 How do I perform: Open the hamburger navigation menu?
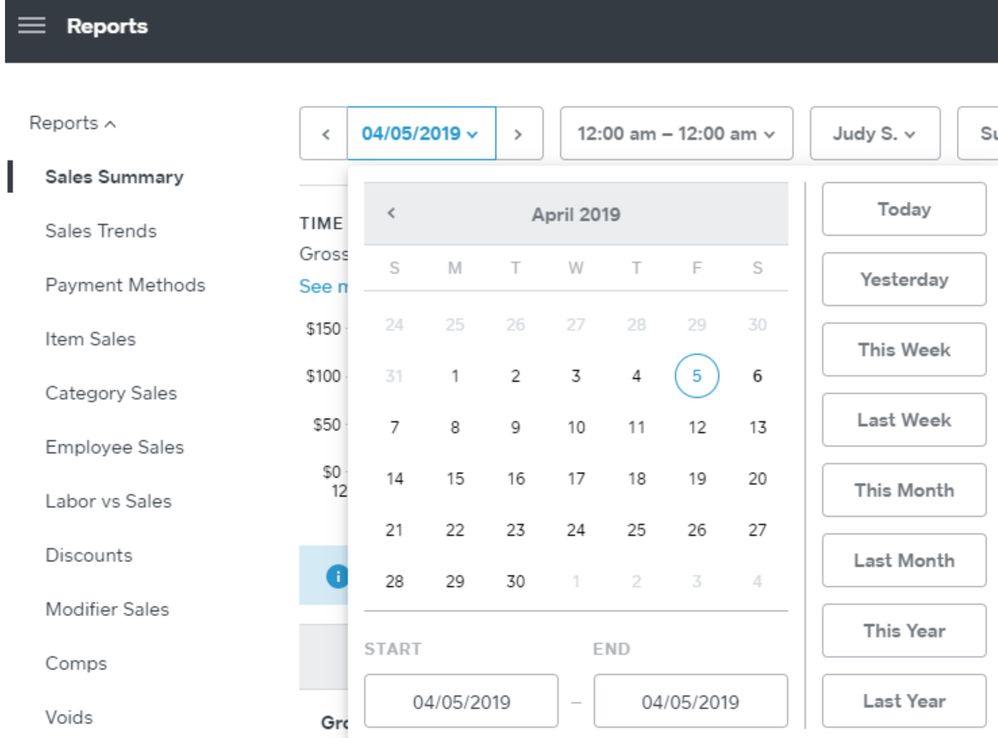pos(32,27)
